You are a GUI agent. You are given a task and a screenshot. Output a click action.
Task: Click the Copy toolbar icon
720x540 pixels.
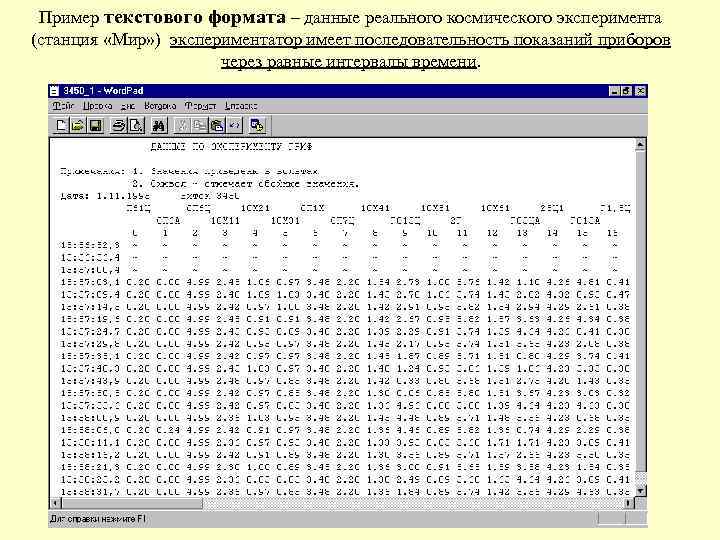199,125
